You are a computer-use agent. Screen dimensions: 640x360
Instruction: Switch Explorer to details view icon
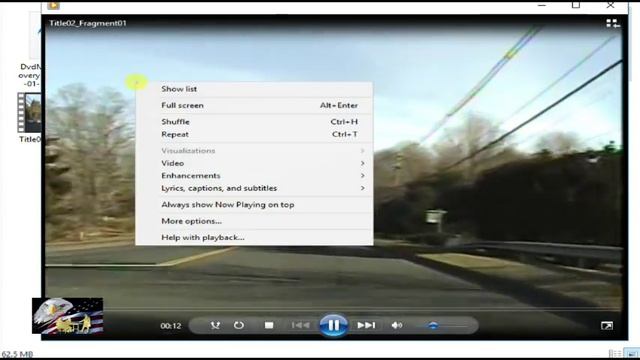(615, 353)
